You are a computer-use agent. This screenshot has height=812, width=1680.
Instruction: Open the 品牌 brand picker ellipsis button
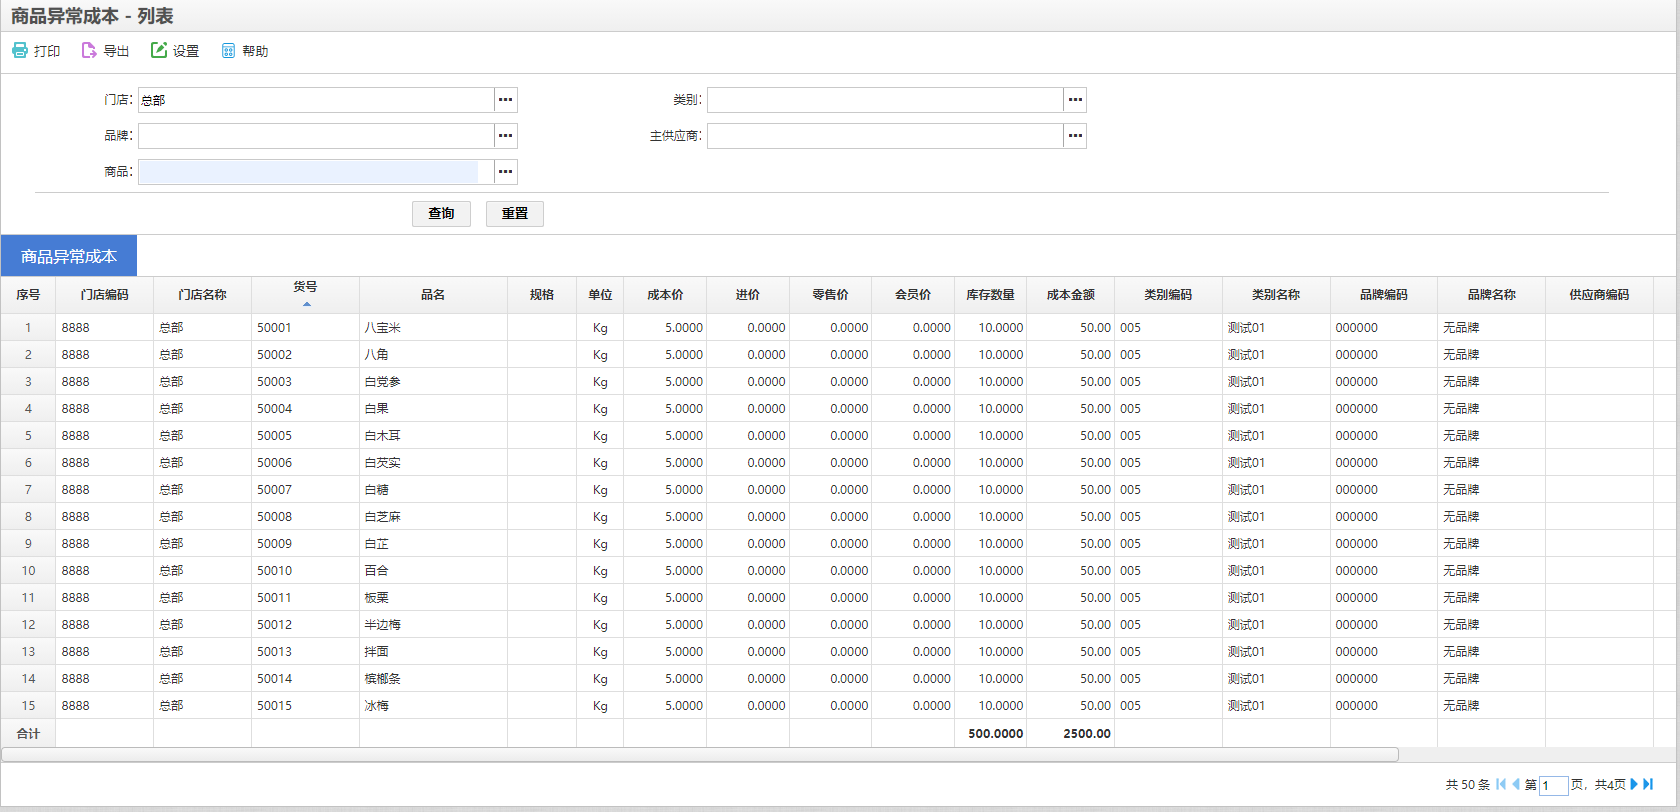click(506, 136)
